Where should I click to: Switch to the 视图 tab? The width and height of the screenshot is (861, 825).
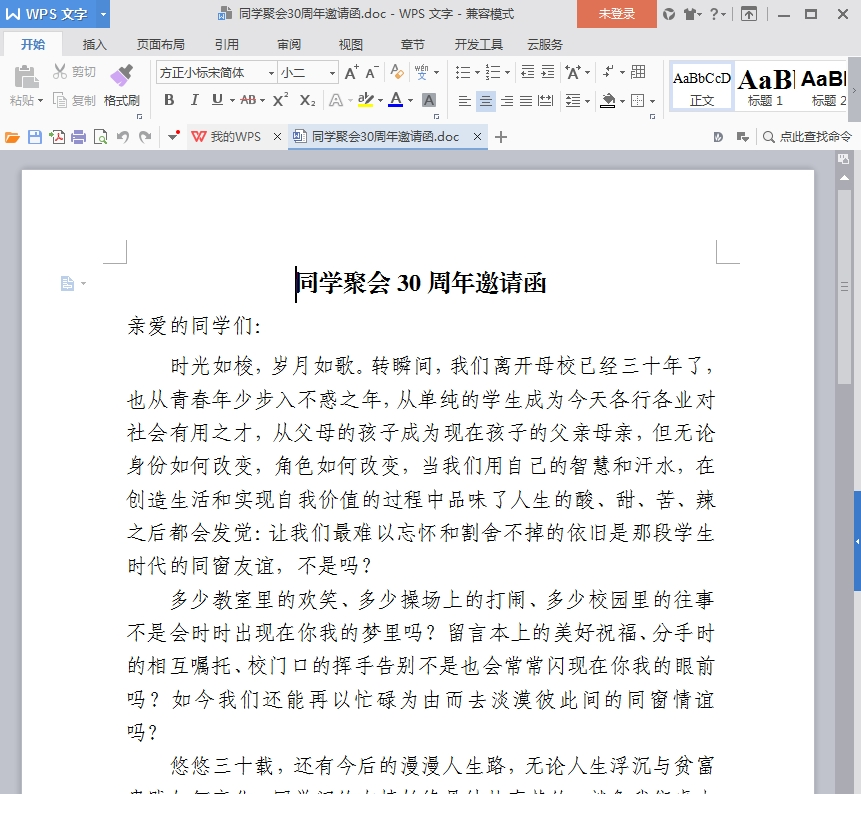350,44
